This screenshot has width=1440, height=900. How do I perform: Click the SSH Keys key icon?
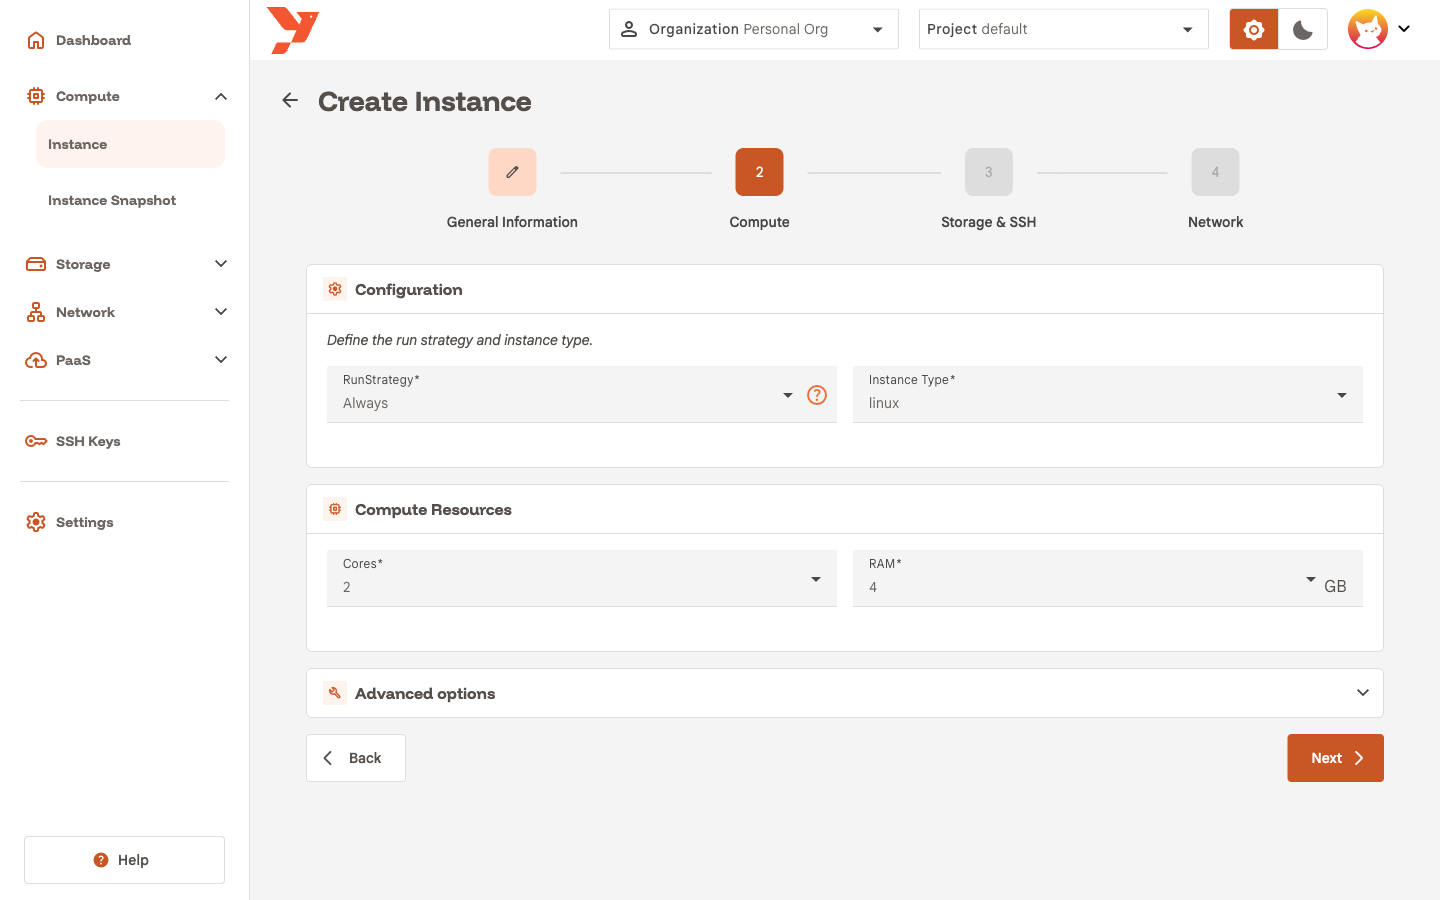(36, 441)
